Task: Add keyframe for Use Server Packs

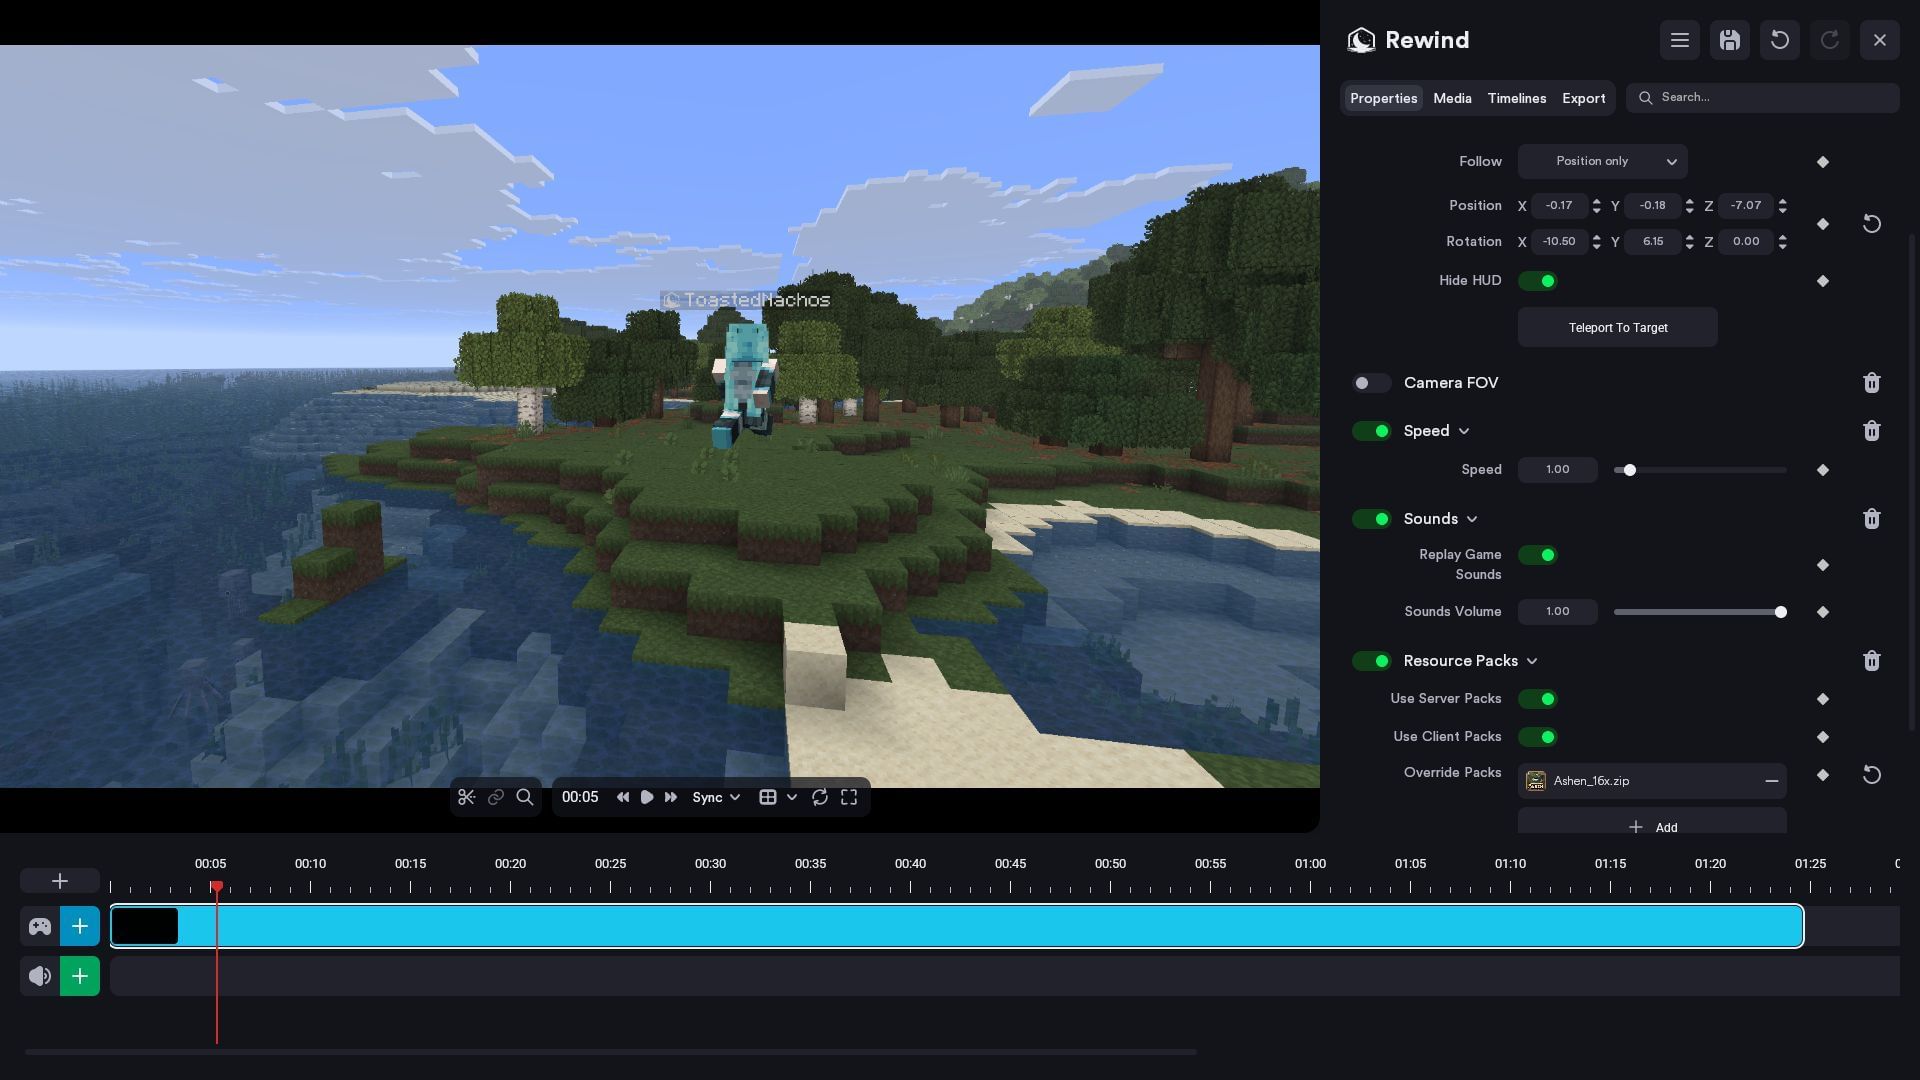Action: tap(1823, 699)
